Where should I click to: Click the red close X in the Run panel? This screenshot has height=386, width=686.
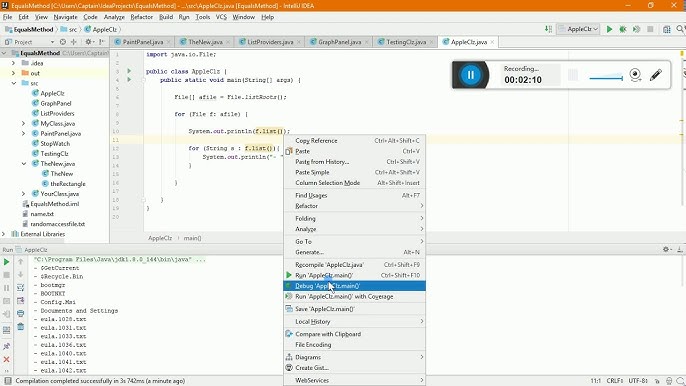tap(7, 359)
